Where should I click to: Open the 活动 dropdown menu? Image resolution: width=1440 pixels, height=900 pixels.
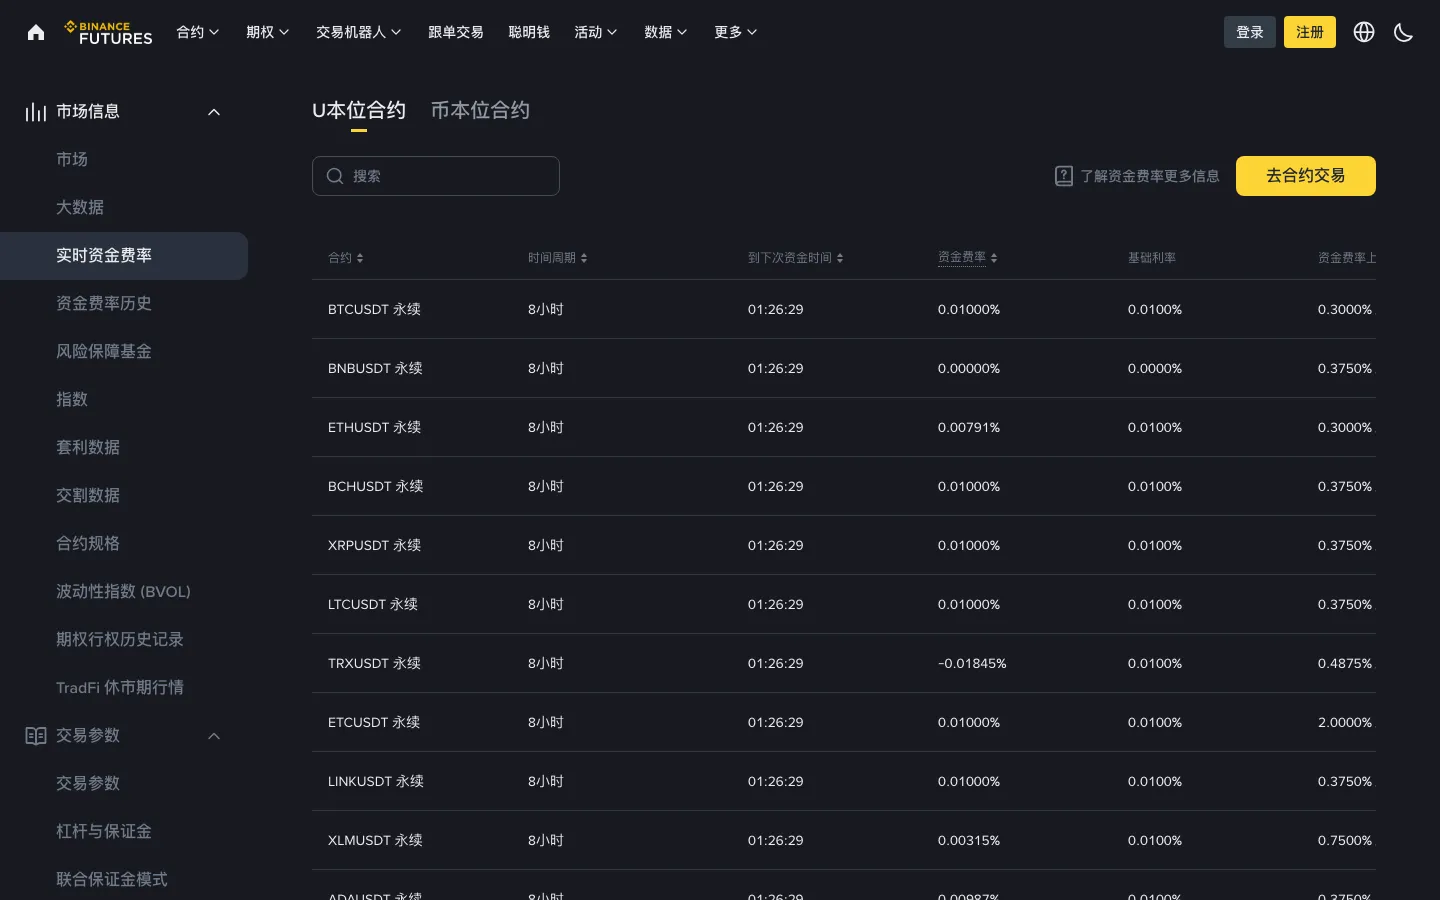pyautogui.click(x=596, y=32)
